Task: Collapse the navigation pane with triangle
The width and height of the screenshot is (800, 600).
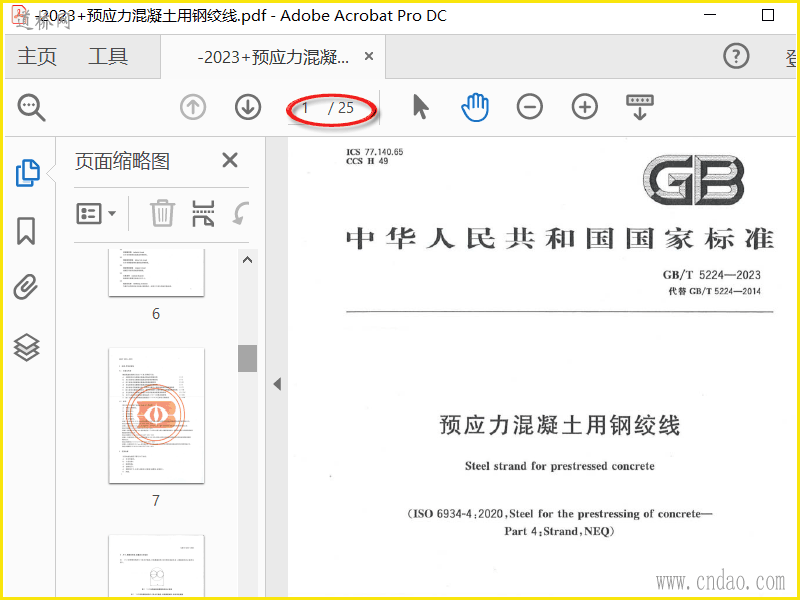Action: pos(277,384)
